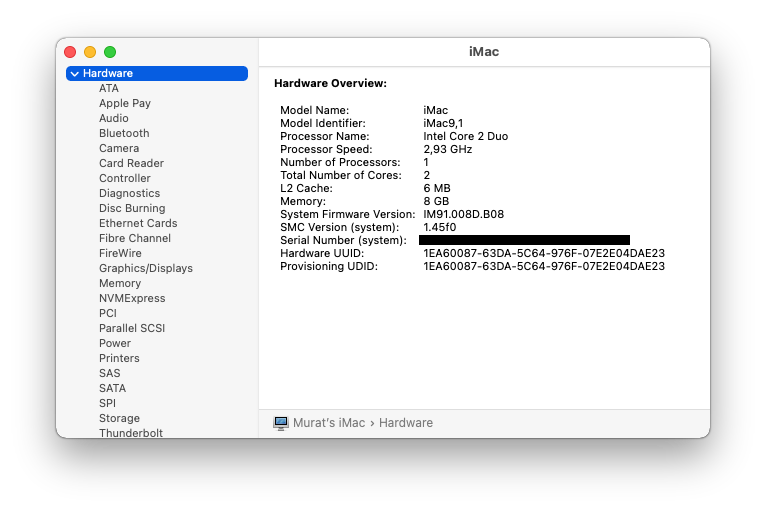Zoom the window with the green button
Screen dimensions: 766x512
pyautogui.click(x=110, y=52)
